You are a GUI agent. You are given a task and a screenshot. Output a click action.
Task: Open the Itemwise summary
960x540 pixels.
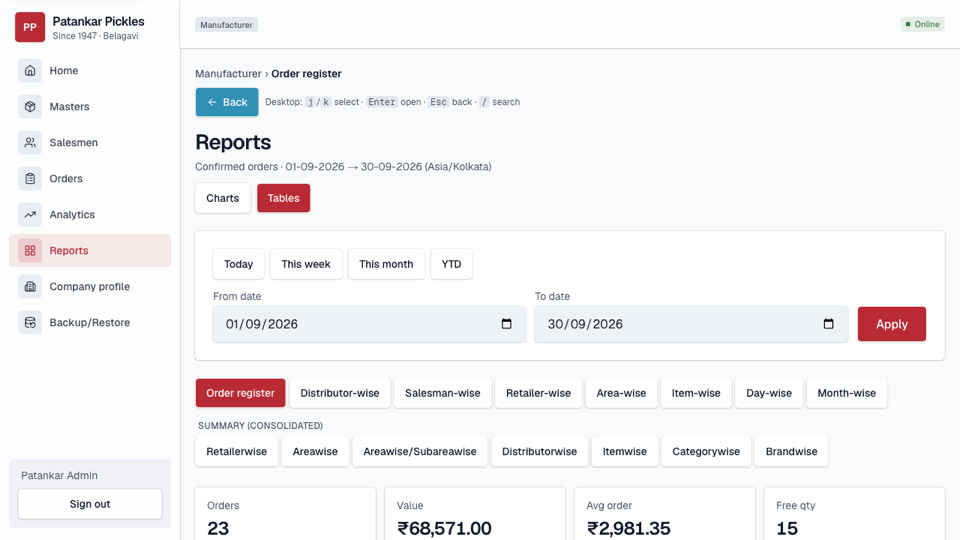tap(624, 452)
